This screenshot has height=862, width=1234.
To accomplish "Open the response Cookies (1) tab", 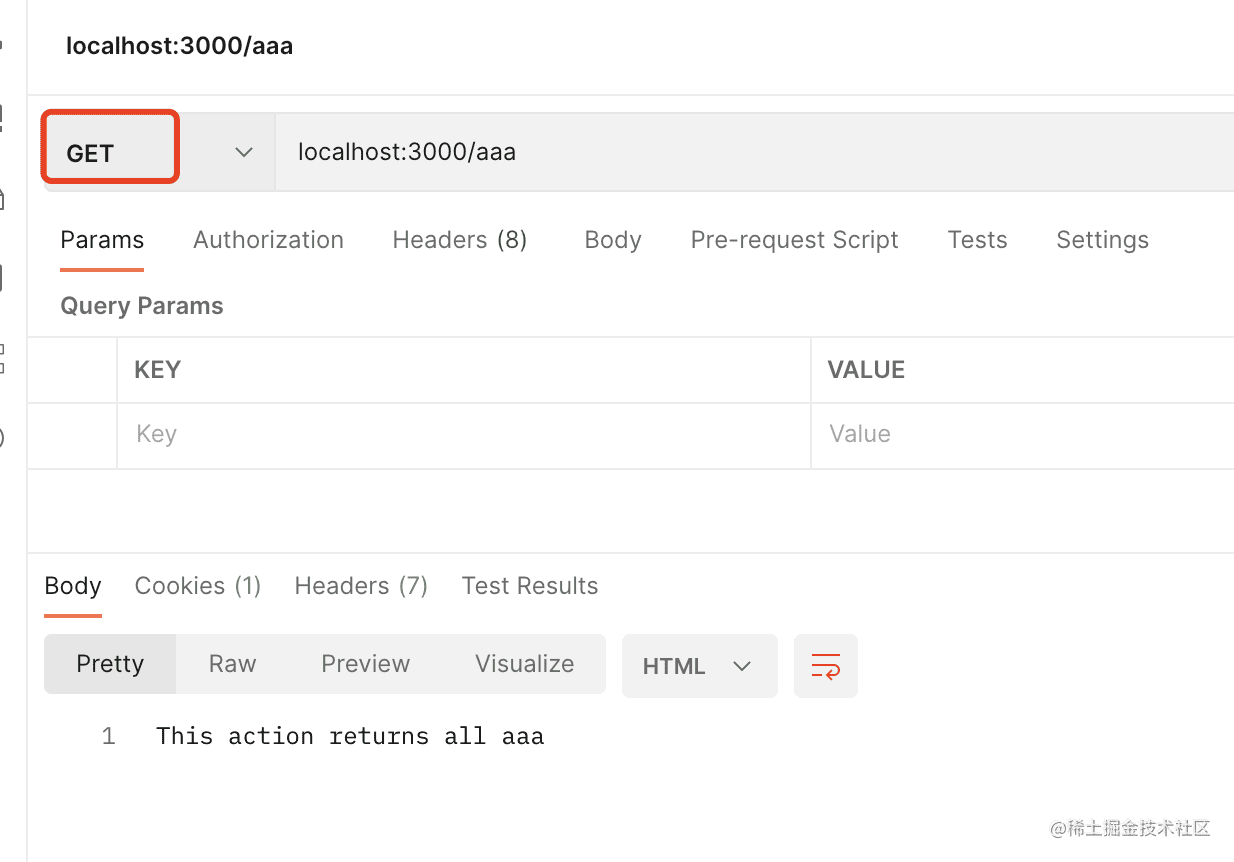I will (197, 586).
